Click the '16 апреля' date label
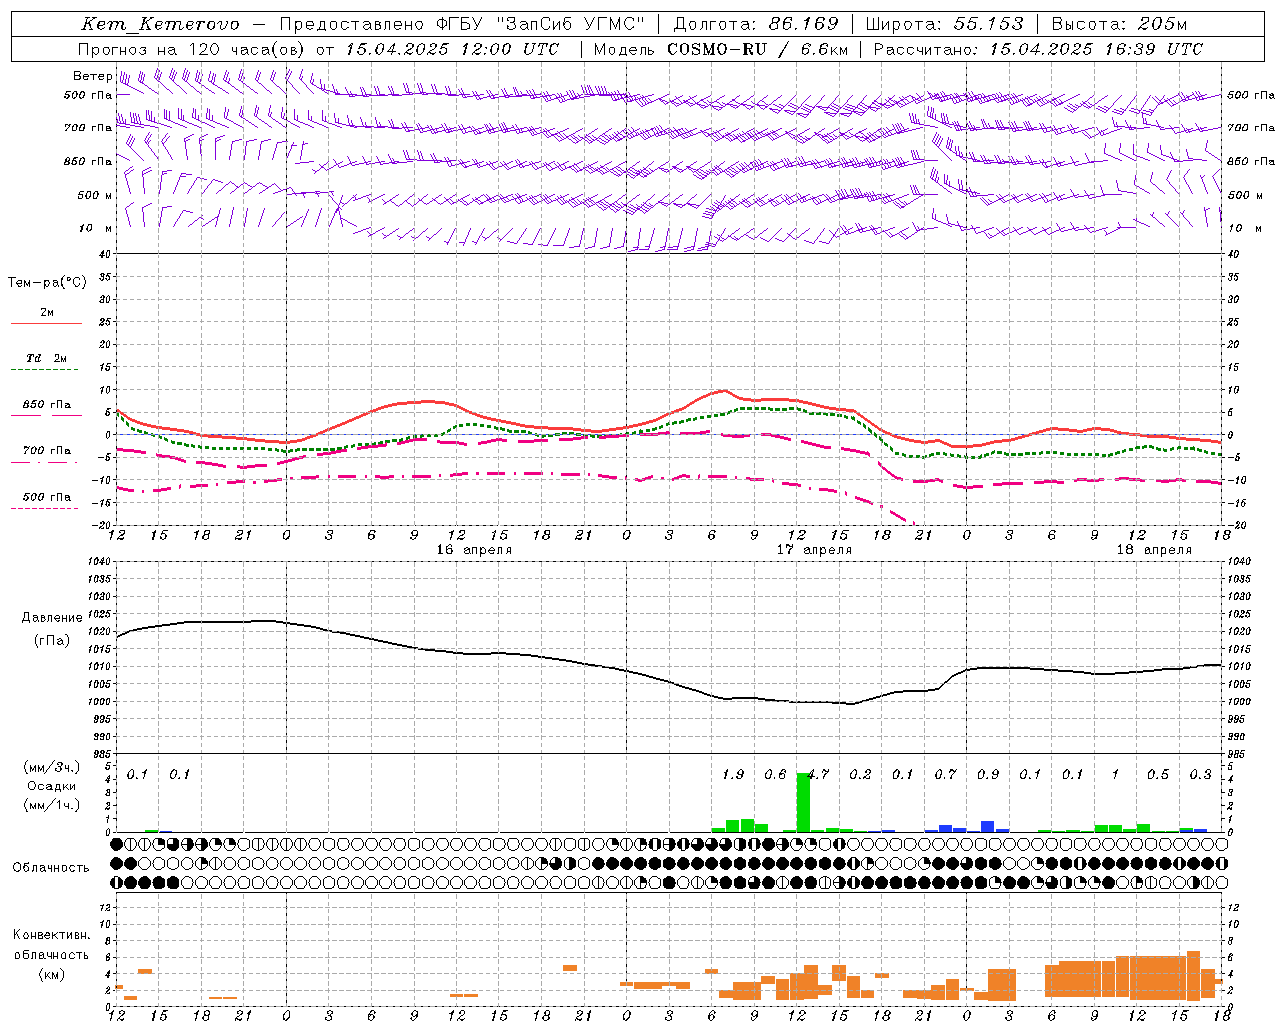This screenshot has height=1024, width=1280. [x=474, y=550]
